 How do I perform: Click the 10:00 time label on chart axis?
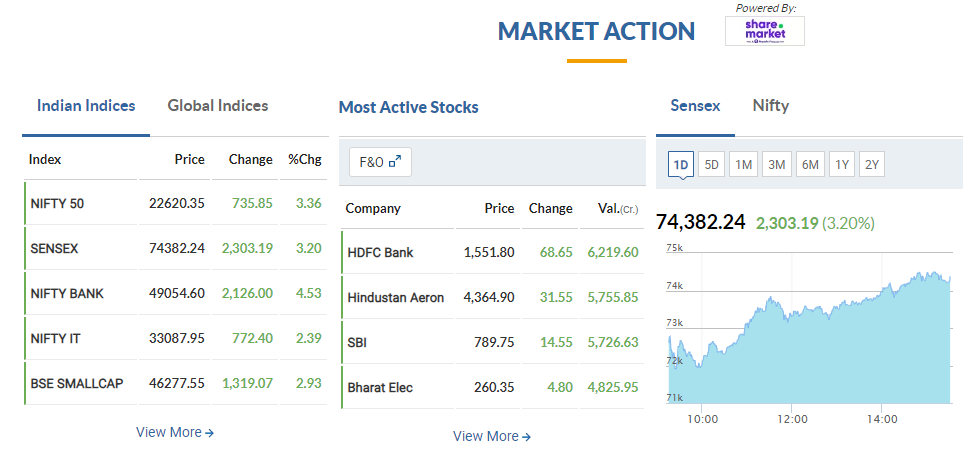[x=703, y=419]
